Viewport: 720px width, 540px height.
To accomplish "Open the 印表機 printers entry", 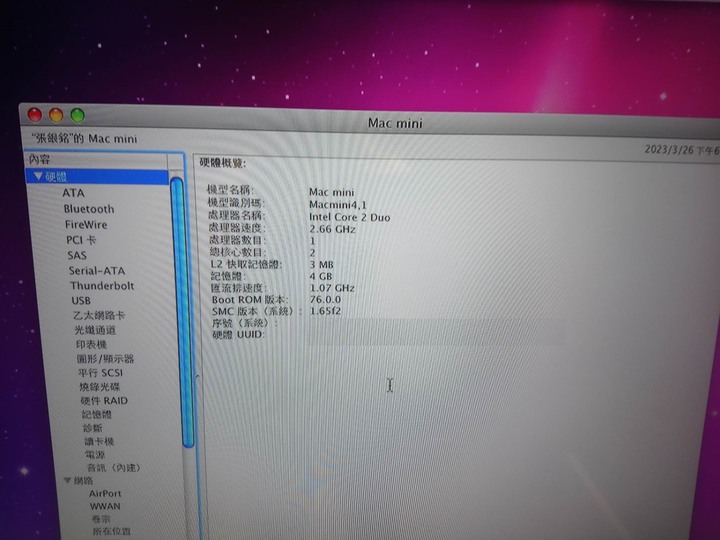I will (x=91, y=344).
